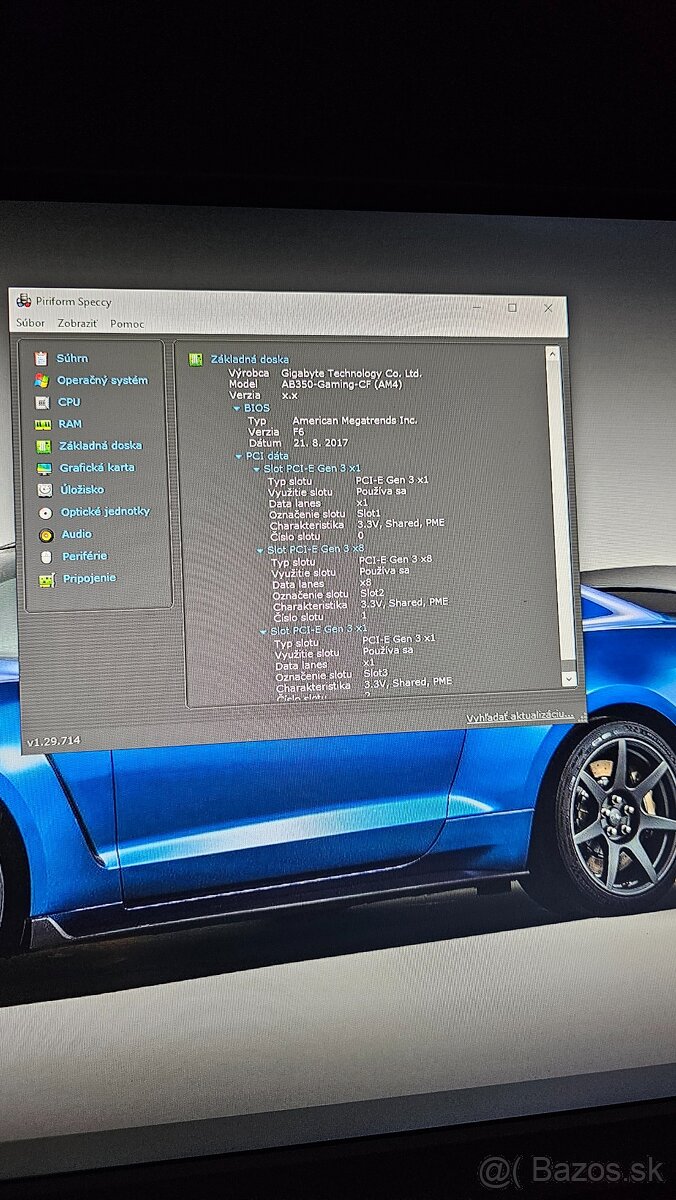Open the Súbor menu
This screenshot has width=676, height=1200.
pyautogui.click(x=30, y=323)
